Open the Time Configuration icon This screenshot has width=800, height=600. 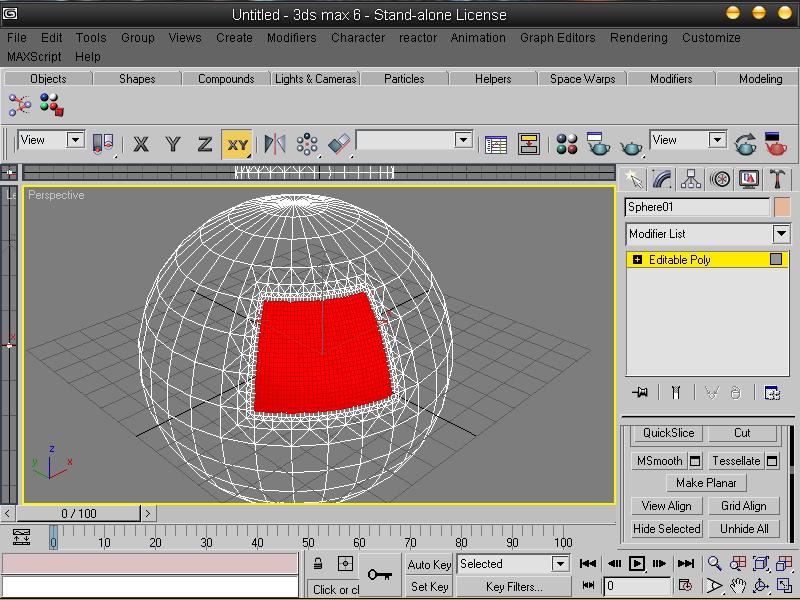click(x=685, y=585)
